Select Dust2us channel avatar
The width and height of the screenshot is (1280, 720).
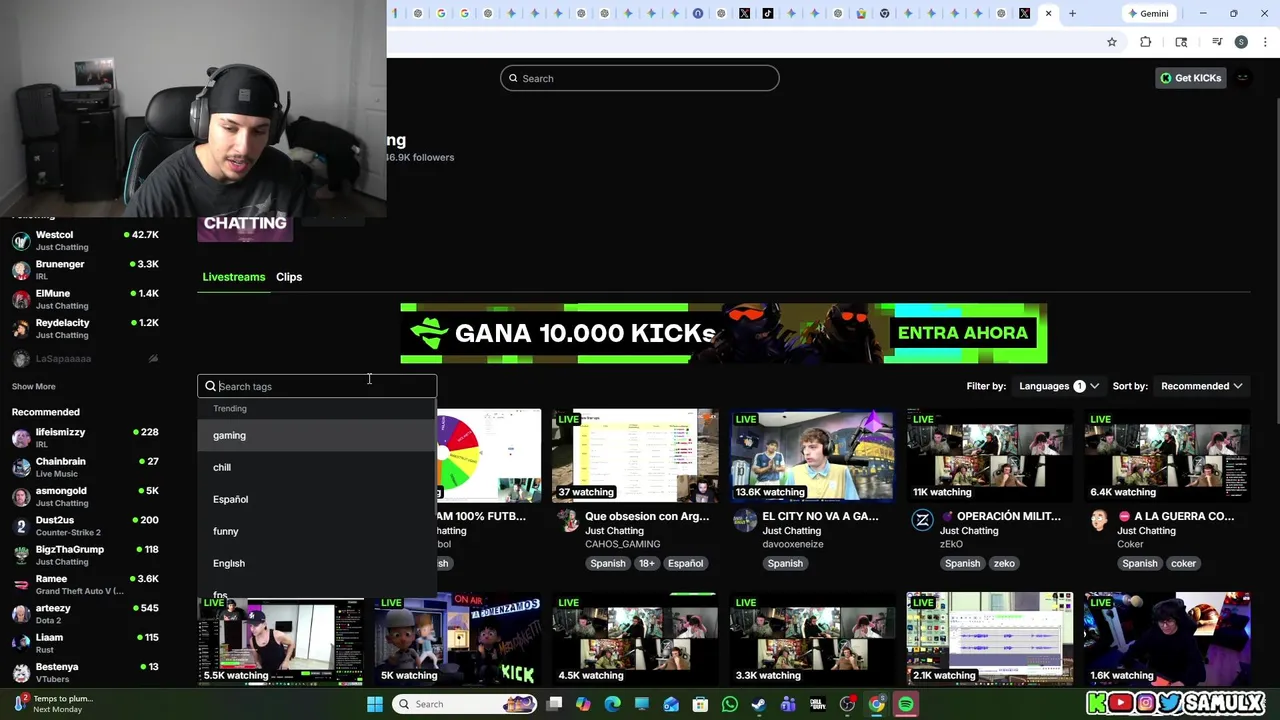tap(20, 525)
